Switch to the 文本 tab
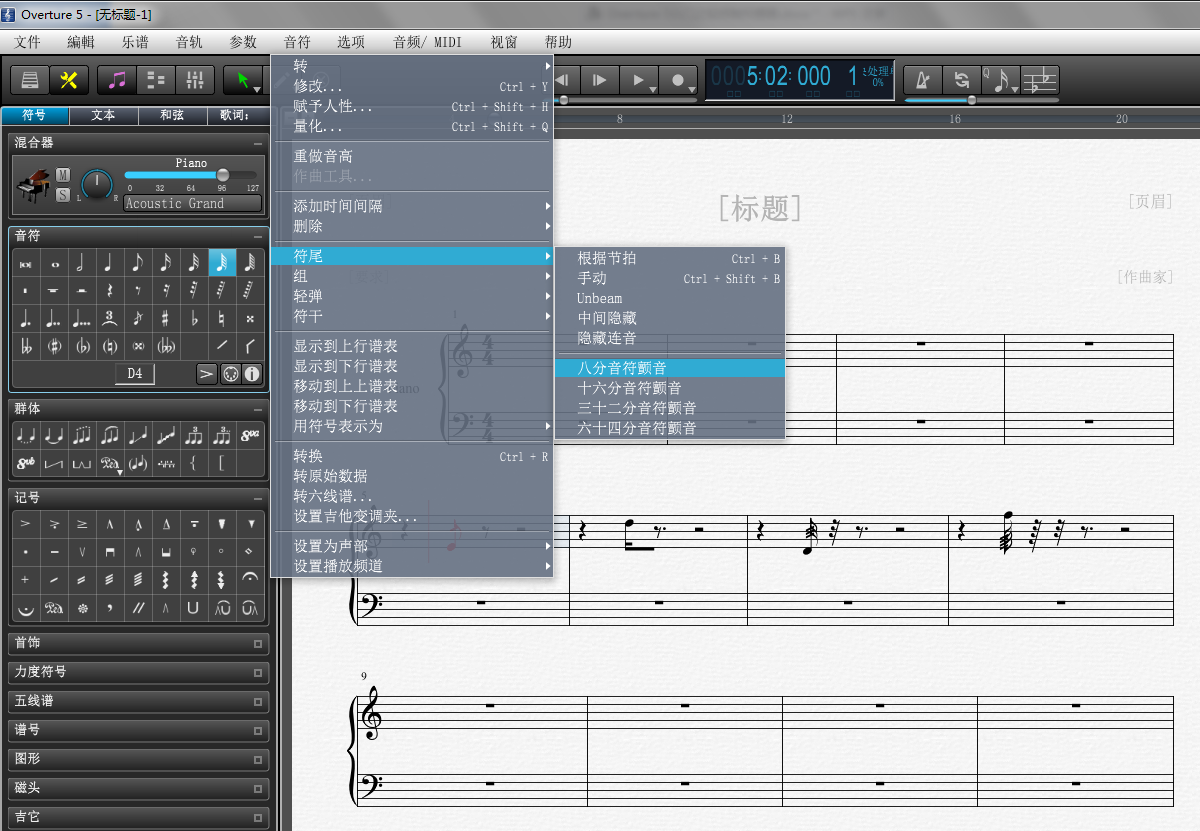The width and height of the screenshot is (1200, 831). coord(105,116)
